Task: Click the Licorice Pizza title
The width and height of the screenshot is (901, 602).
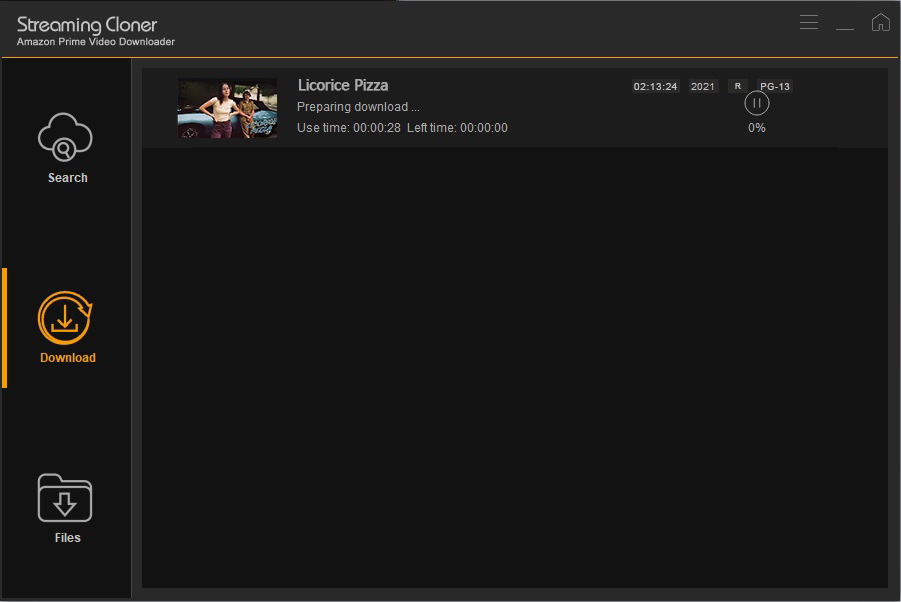Action: coord(343,85)
